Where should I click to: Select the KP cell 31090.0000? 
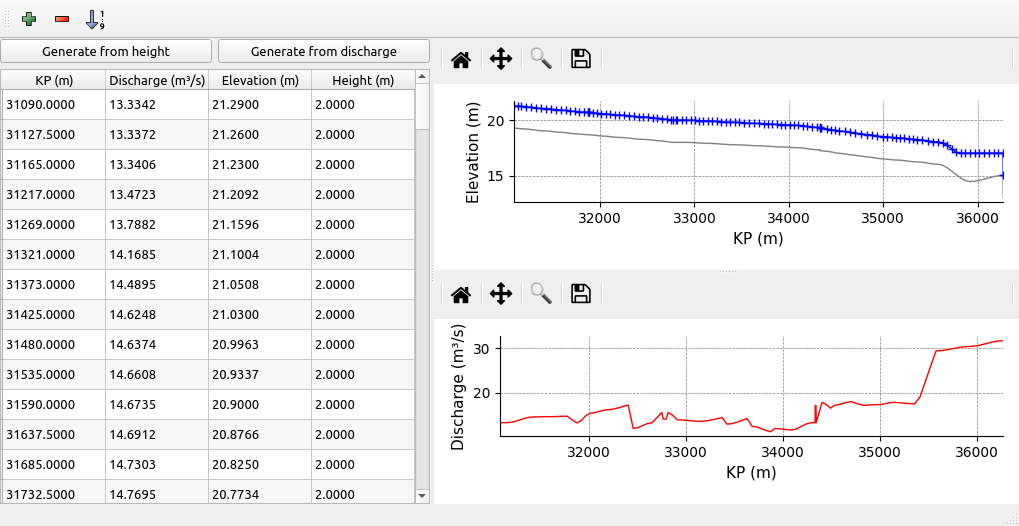pos(53,104)
